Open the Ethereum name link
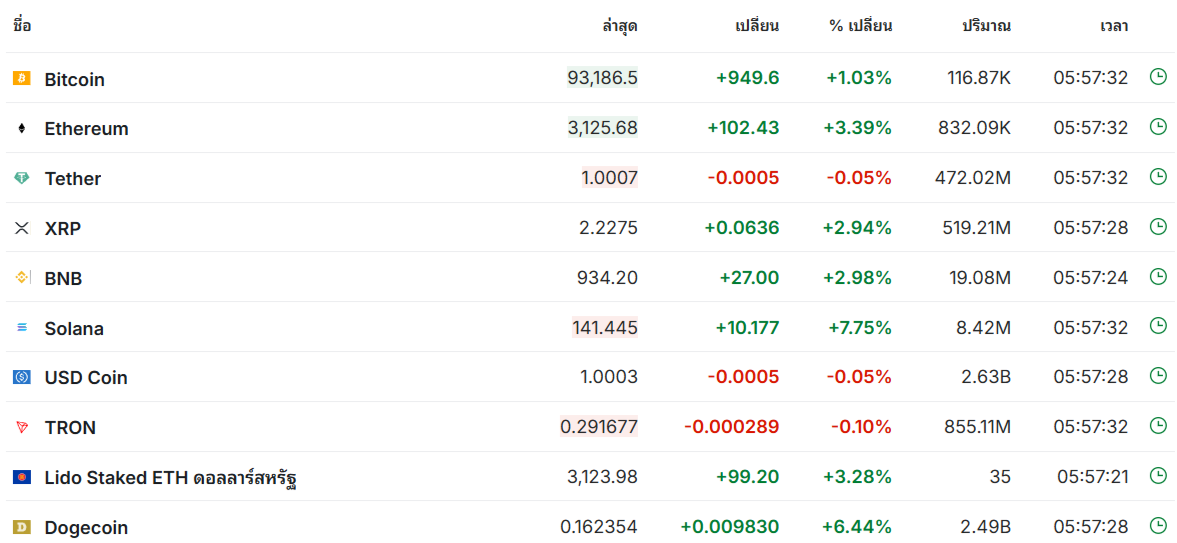Viewport: 1177px width, 543px height. coord(86,128)
